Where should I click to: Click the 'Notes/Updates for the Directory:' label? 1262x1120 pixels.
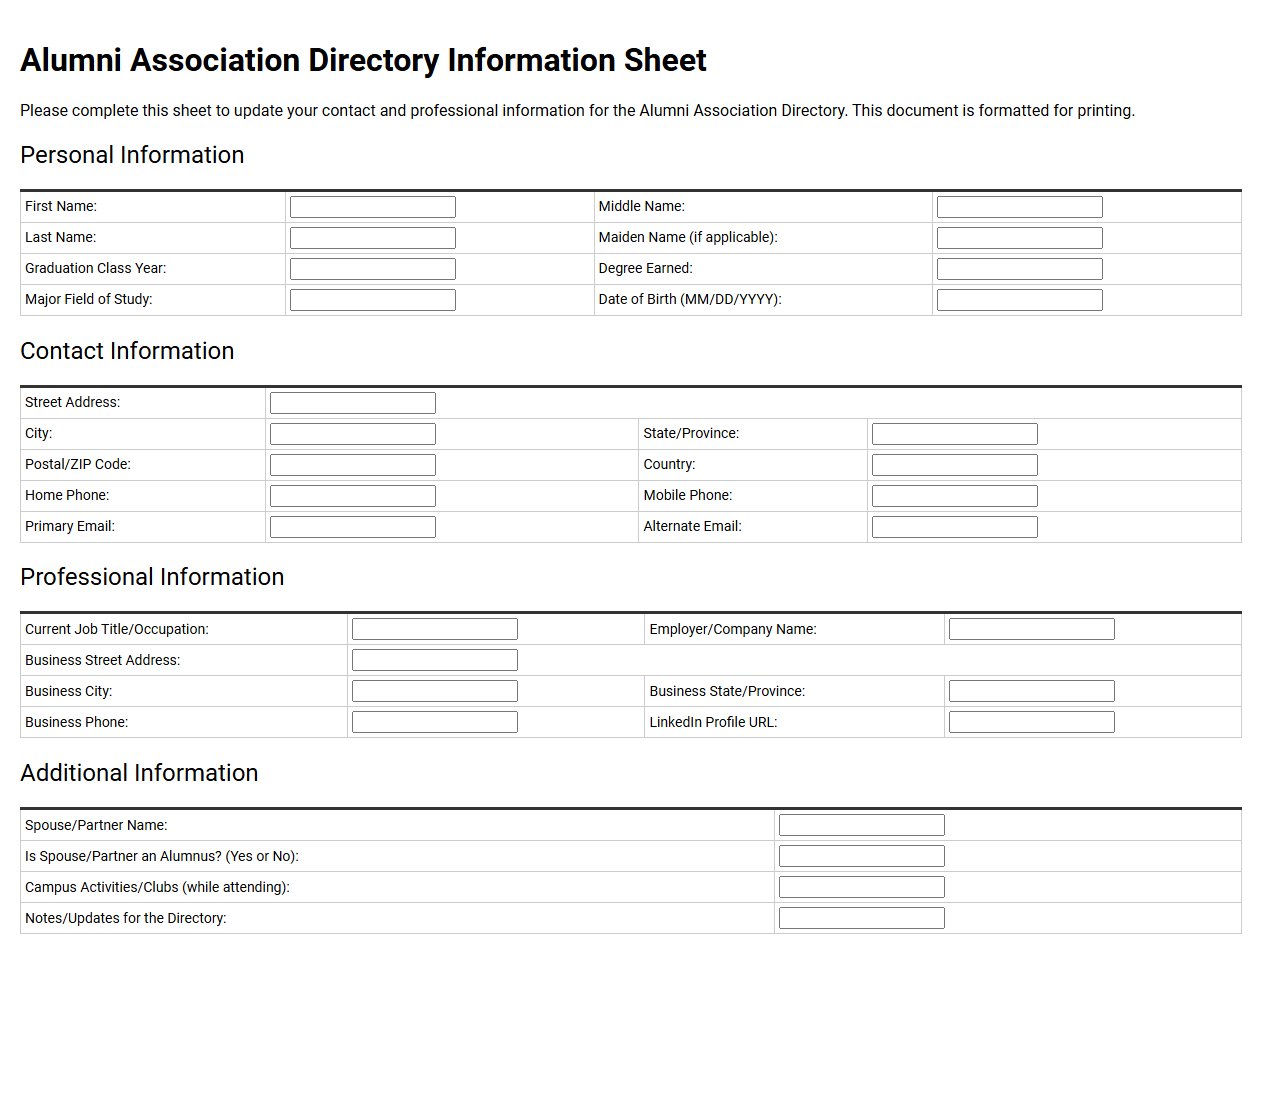tap(126, 918)
